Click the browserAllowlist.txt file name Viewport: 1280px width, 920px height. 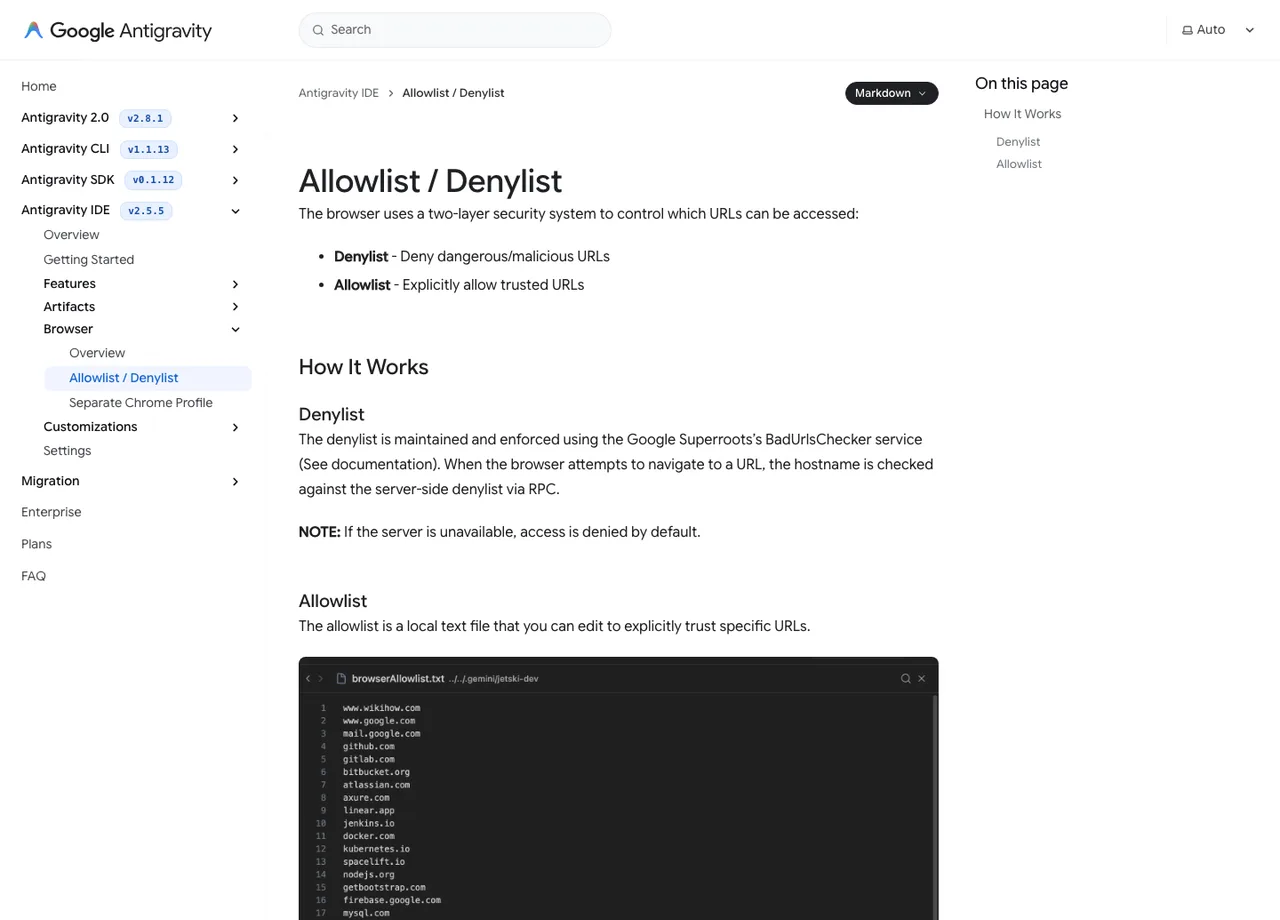tap(398, 678)
